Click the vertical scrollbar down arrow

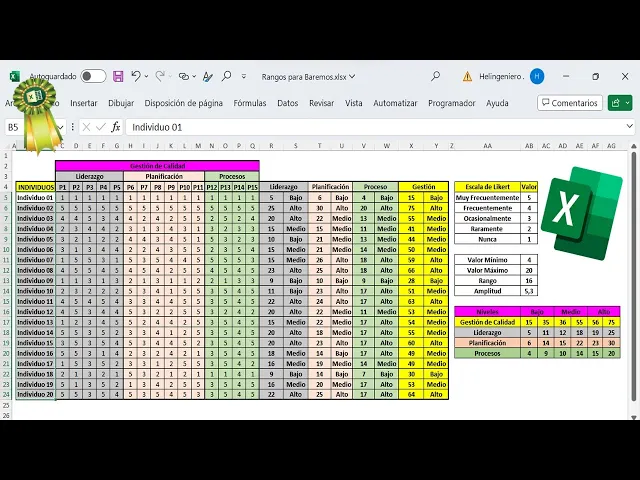point(633,417)
